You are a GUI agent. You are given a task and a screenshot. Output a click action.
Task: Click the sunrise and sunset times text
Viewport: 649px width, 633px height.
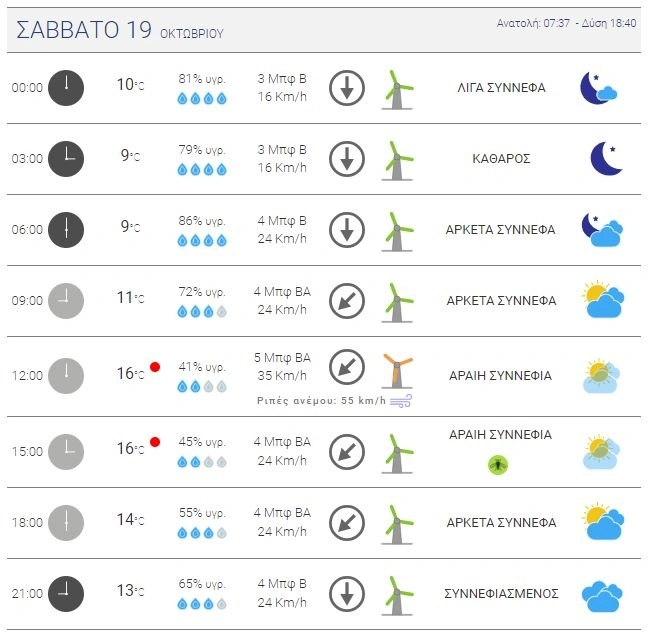coord(567,23)
